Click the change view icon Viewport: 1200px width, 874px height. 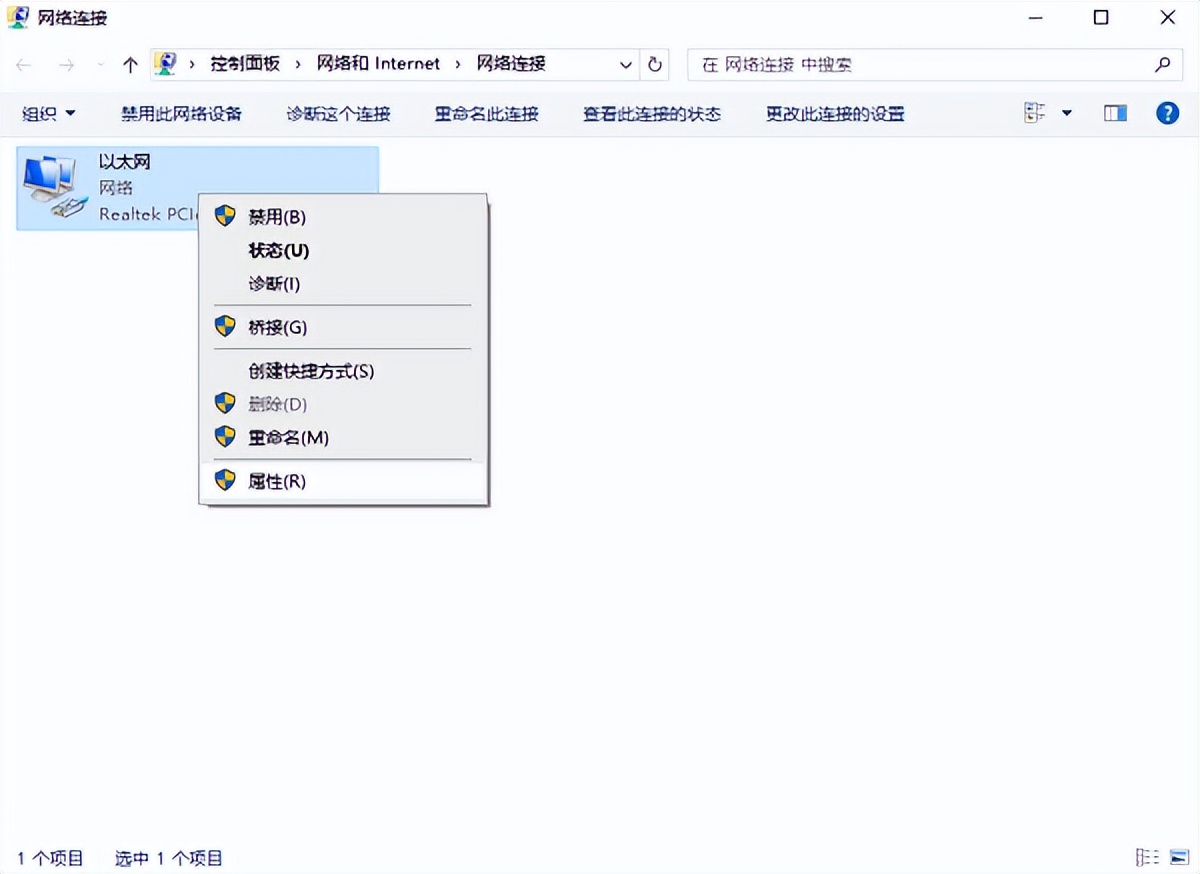click(x=1034, y=113)
